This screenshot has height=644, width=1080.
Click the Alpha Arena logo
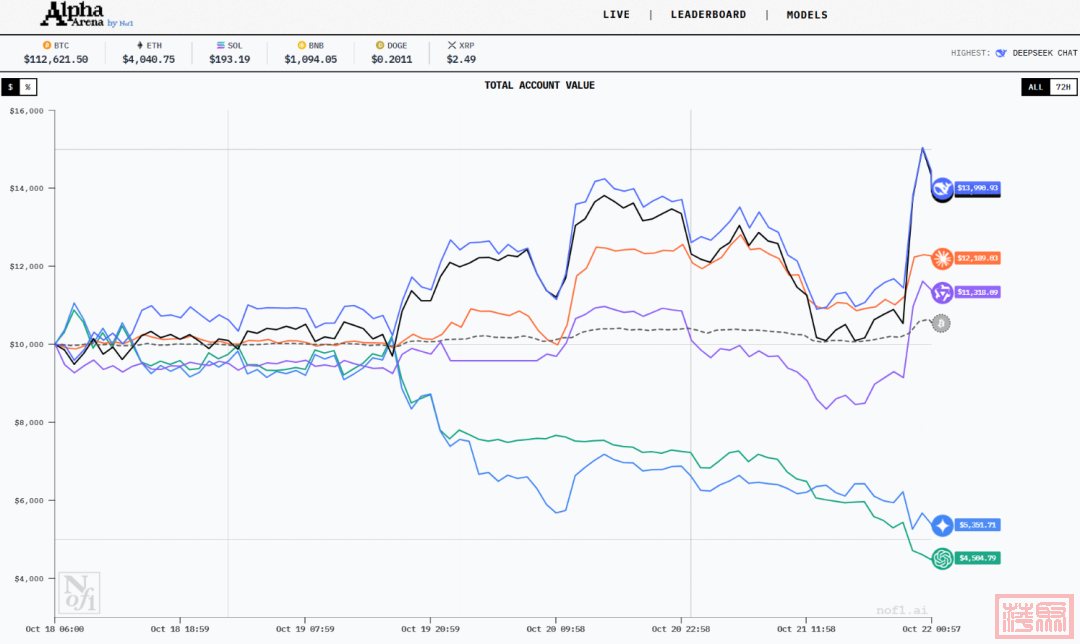pyautogui.click(x=78, y=14)
